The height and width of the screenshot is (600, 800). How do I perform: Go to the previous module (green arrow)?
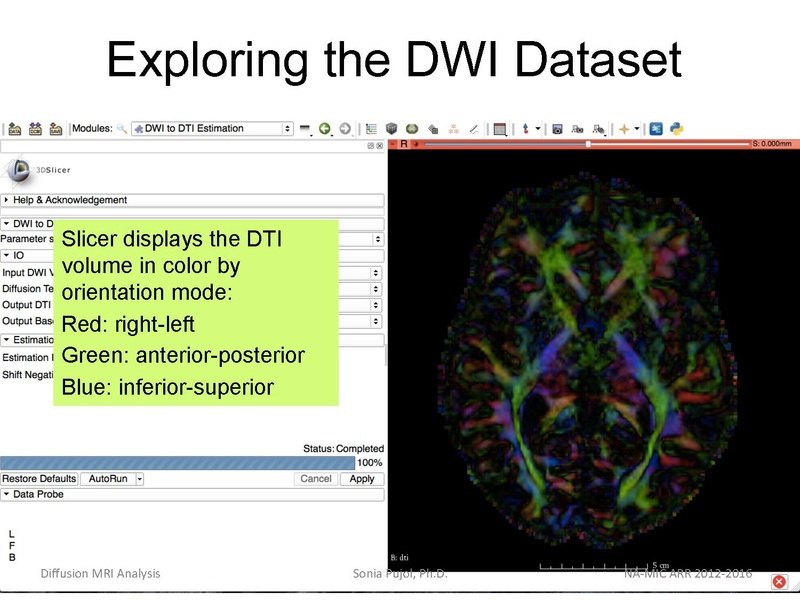pos(325,129)
